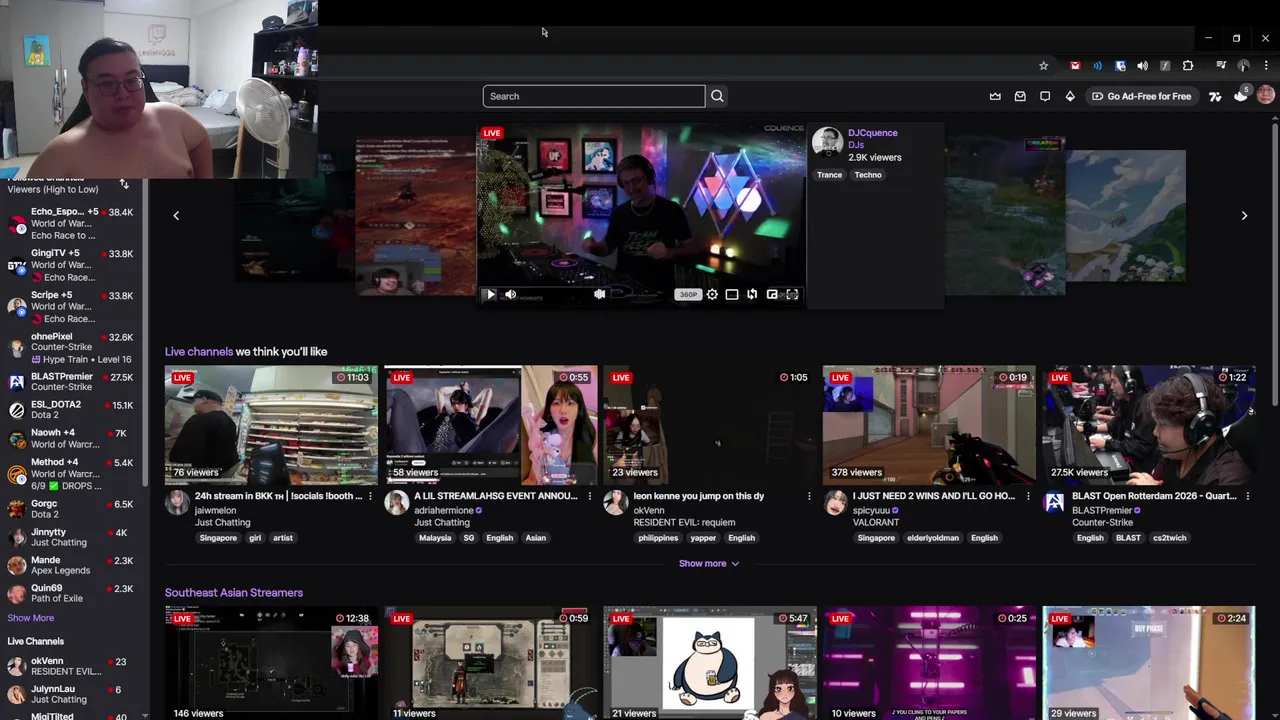
Task: Open spicyuuu channel avatar
Action: tap(835, 502)
